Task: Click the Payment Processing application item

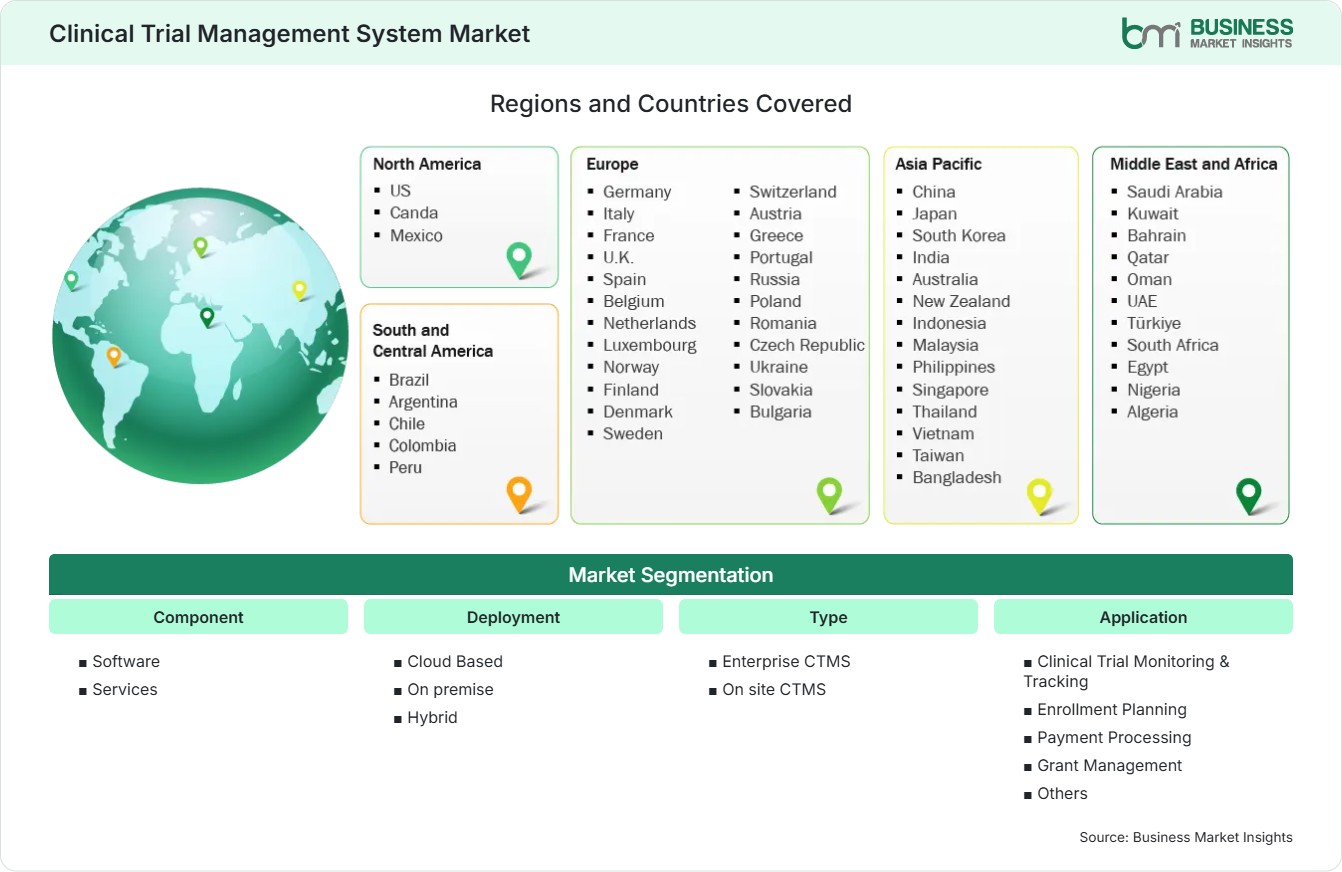Action: [1114, 738]
